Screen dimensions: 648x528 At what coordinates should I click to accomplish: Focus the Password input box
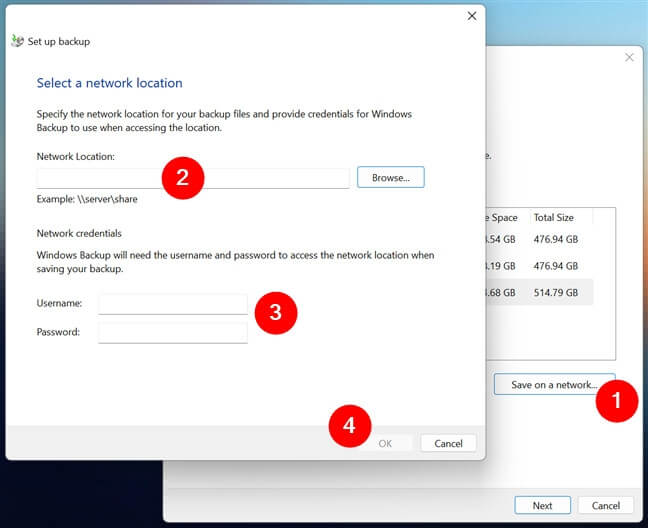pyautogui.click(x=172, y=332)
